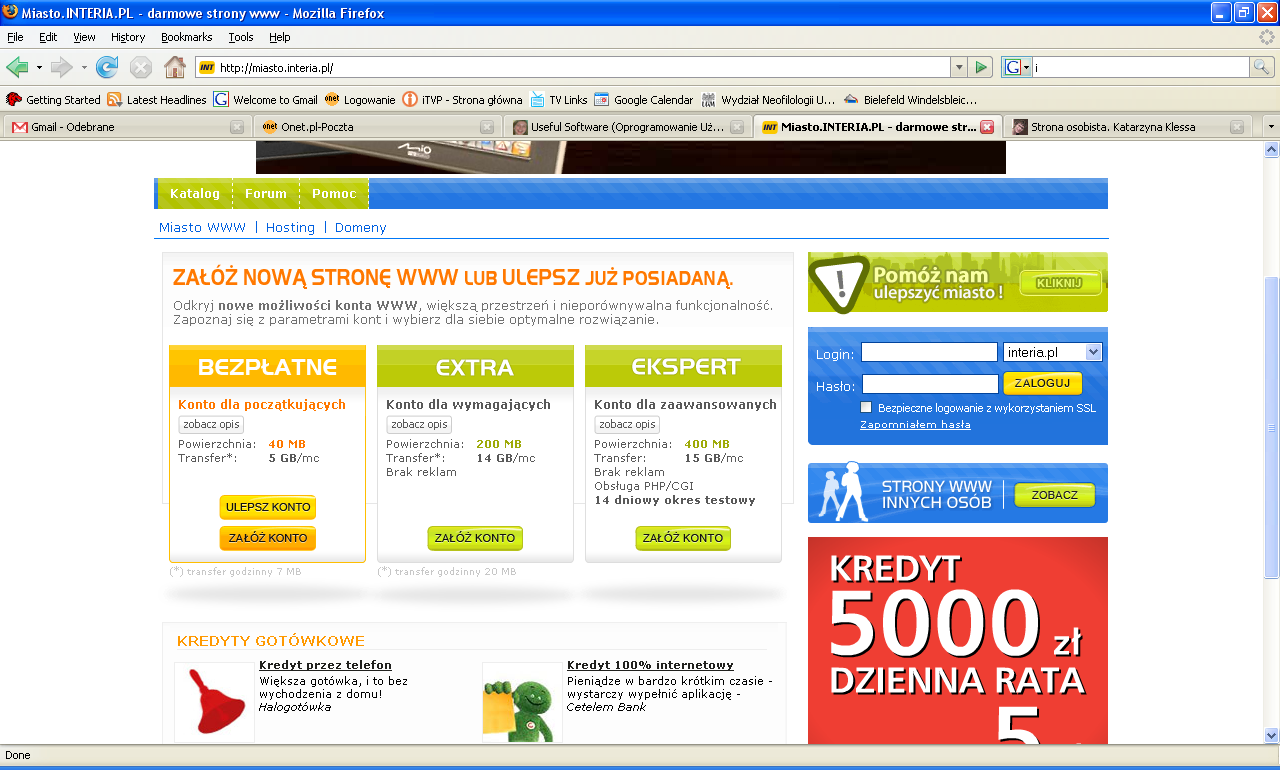The height and width of the screenshot is (770, 1280).
Task: Click the green Go arrow beside address bar
Action: click(x=981, y=67)
